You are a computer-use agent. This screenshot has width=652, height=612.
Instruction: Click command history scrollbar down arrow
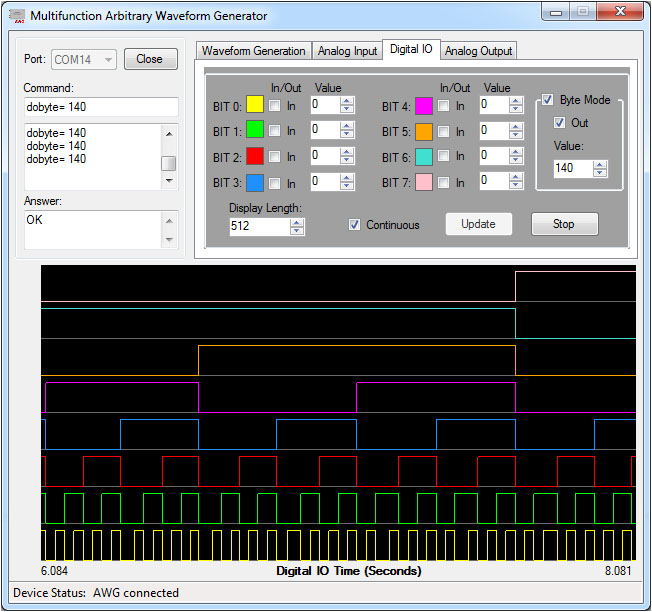[169, 180]
